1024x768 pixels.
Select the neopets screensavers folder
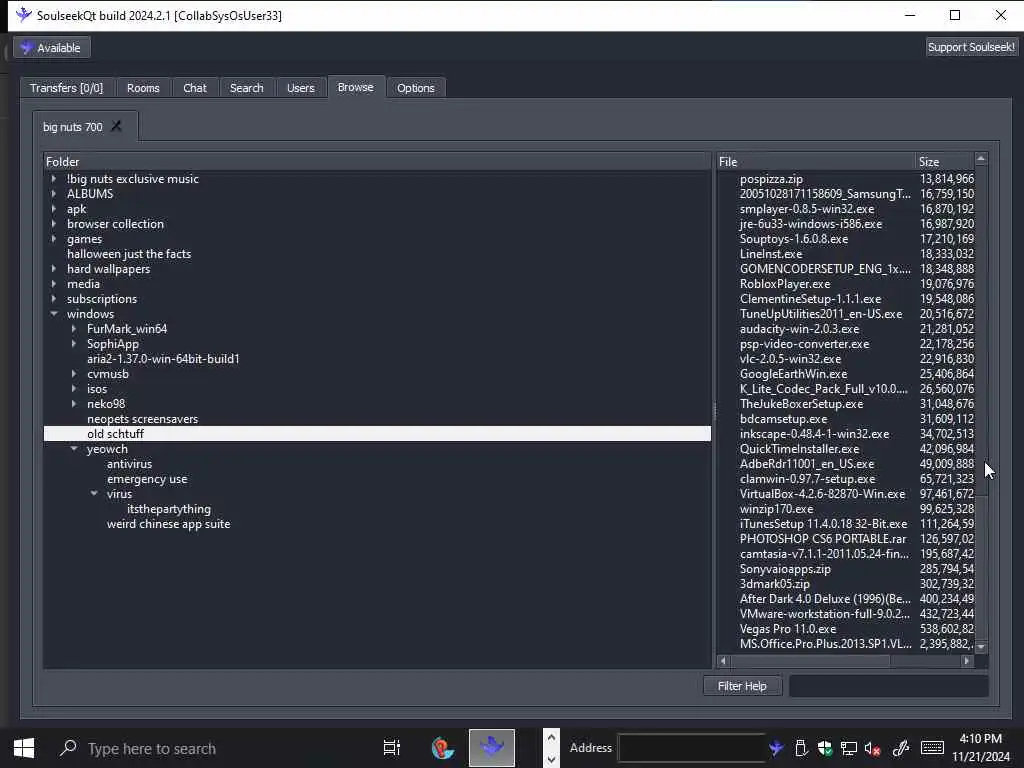(142, 419)
